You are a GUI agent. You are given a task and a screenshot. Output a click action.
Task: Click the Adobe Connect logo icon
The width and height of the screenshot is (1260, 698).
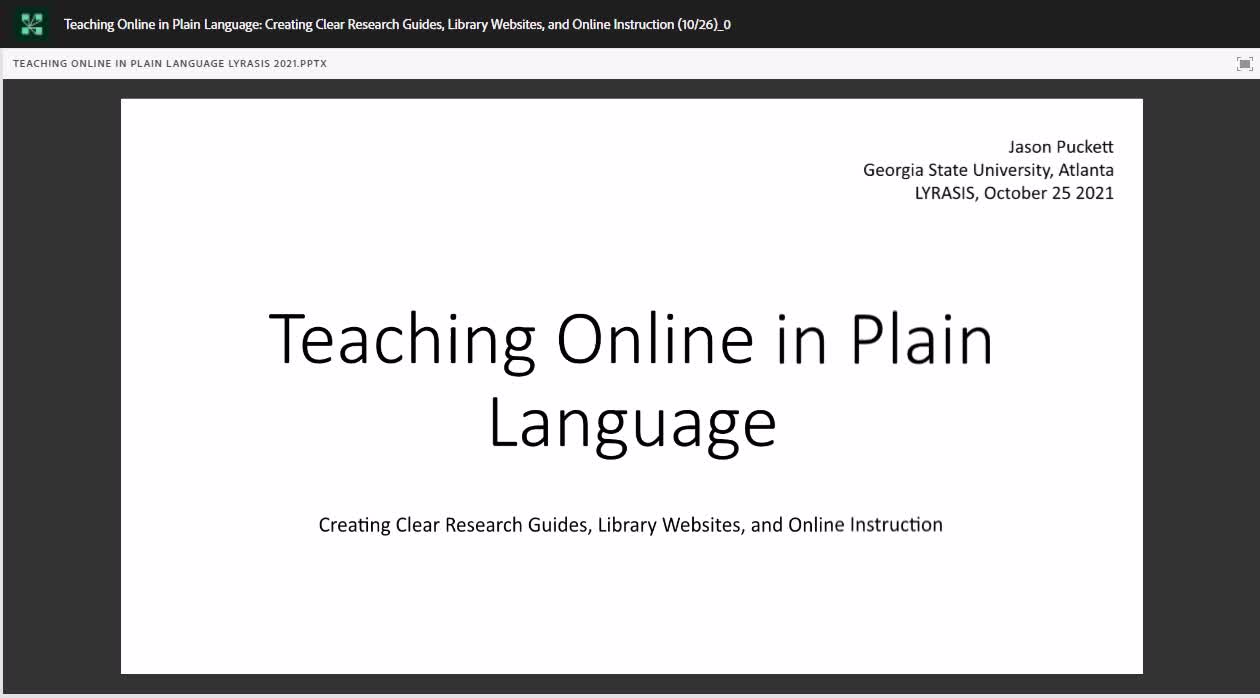click(x=32, y=24)
